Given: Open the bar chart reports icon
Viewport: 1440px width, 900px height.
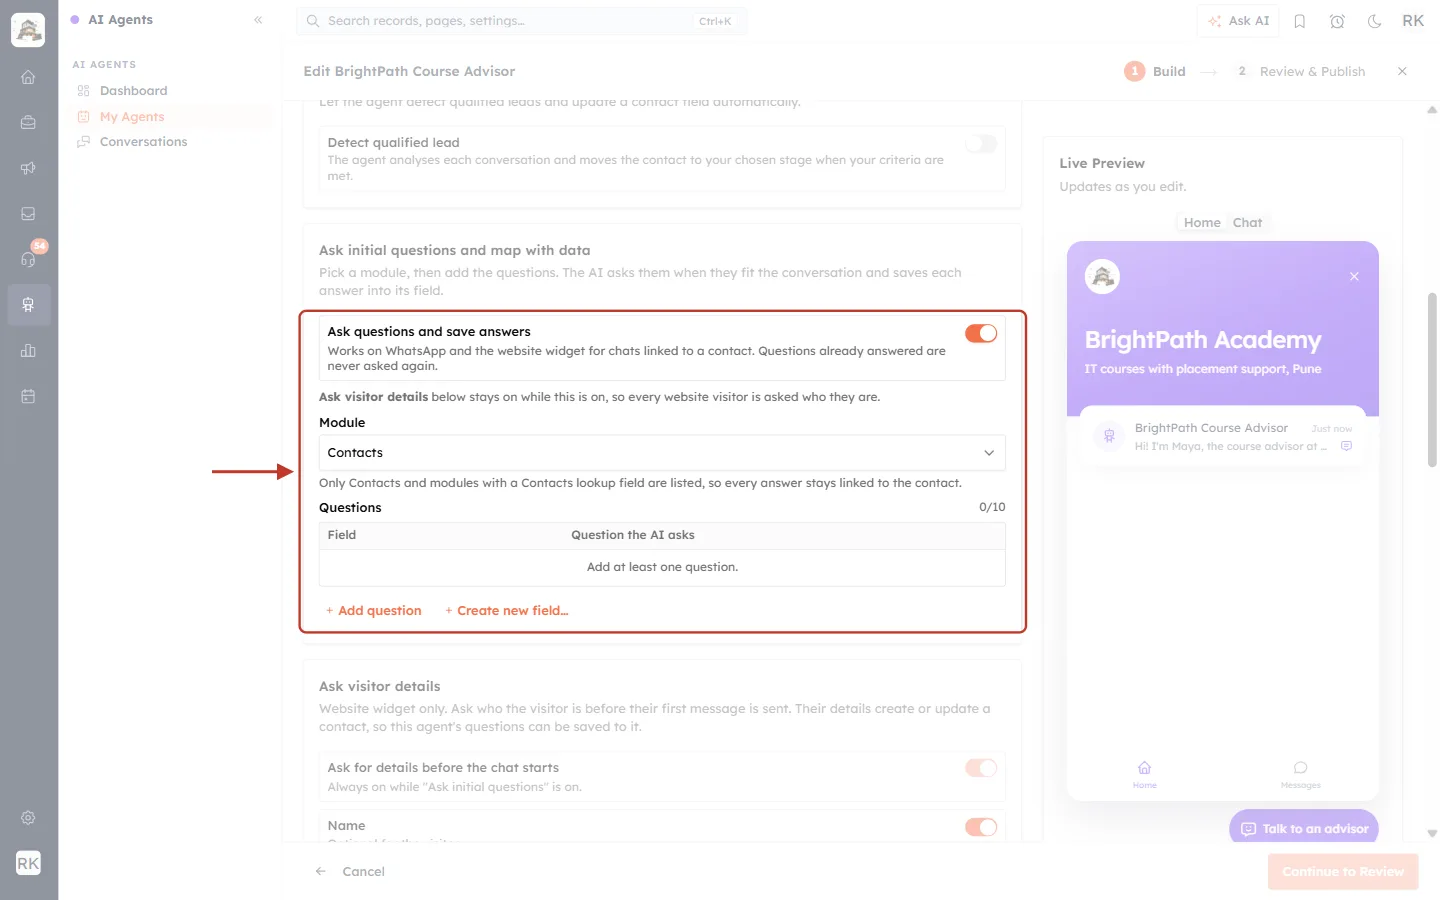Looking at the screenshot, I should (28, 350).
